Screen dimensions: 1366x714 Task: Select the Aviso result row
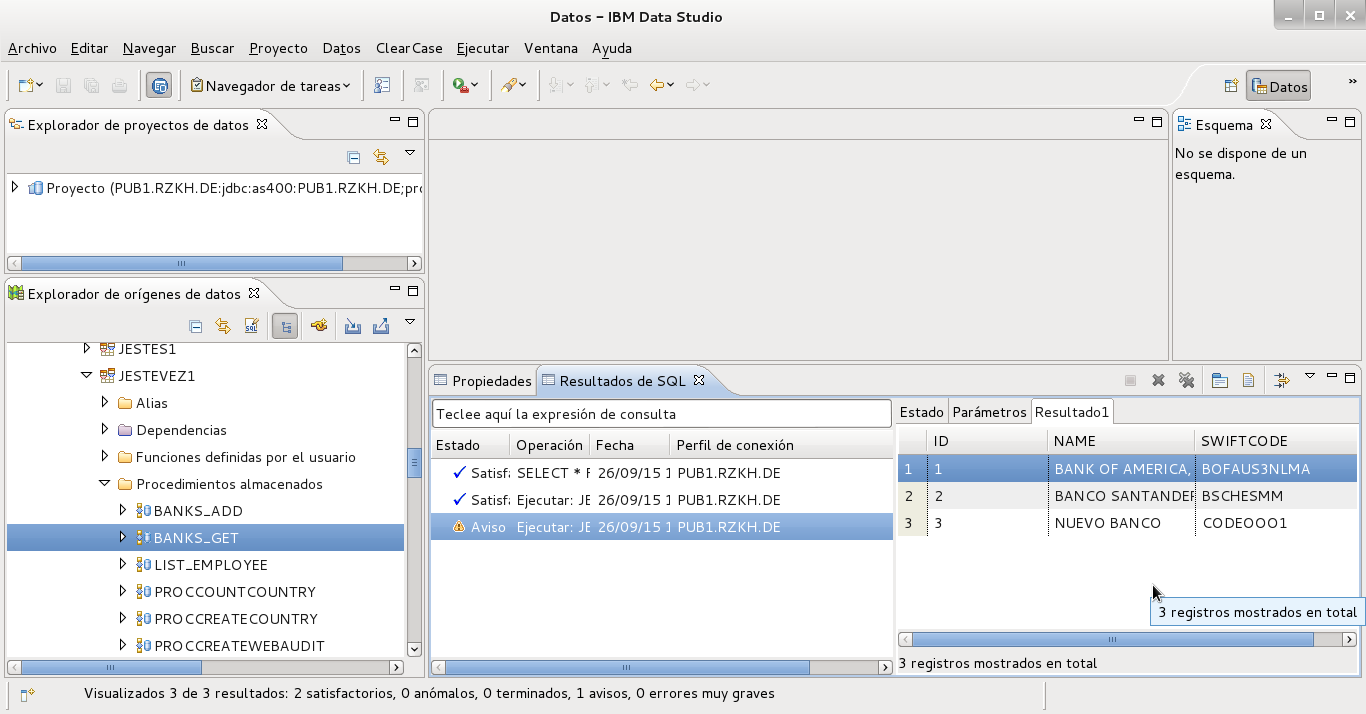(x=662, y=527)
